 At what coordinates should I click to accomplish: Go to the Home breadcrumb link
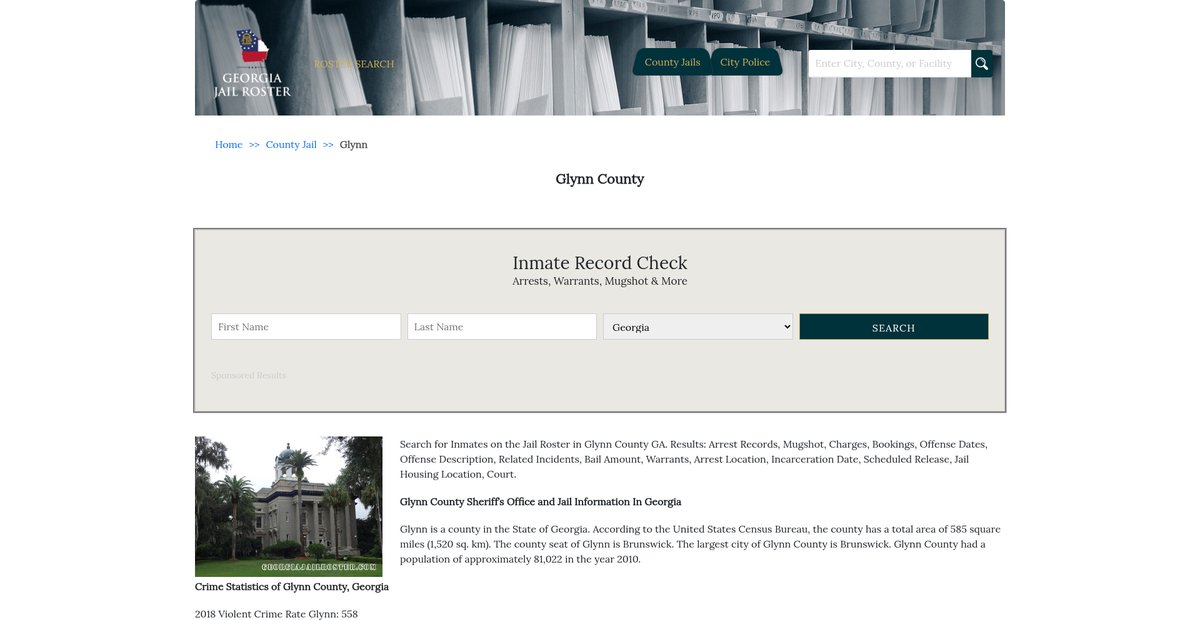tap(229, 145)
